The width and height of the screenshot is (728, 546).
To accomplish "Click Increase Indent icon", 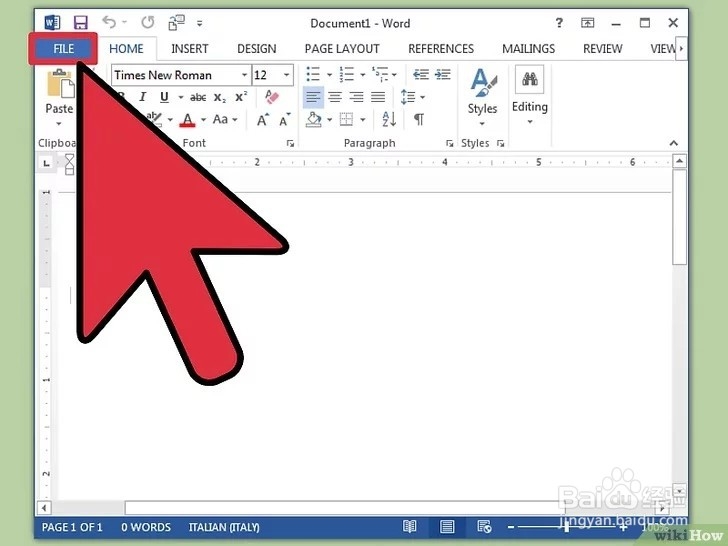I will pyautogui.click(x=442, y=74).
